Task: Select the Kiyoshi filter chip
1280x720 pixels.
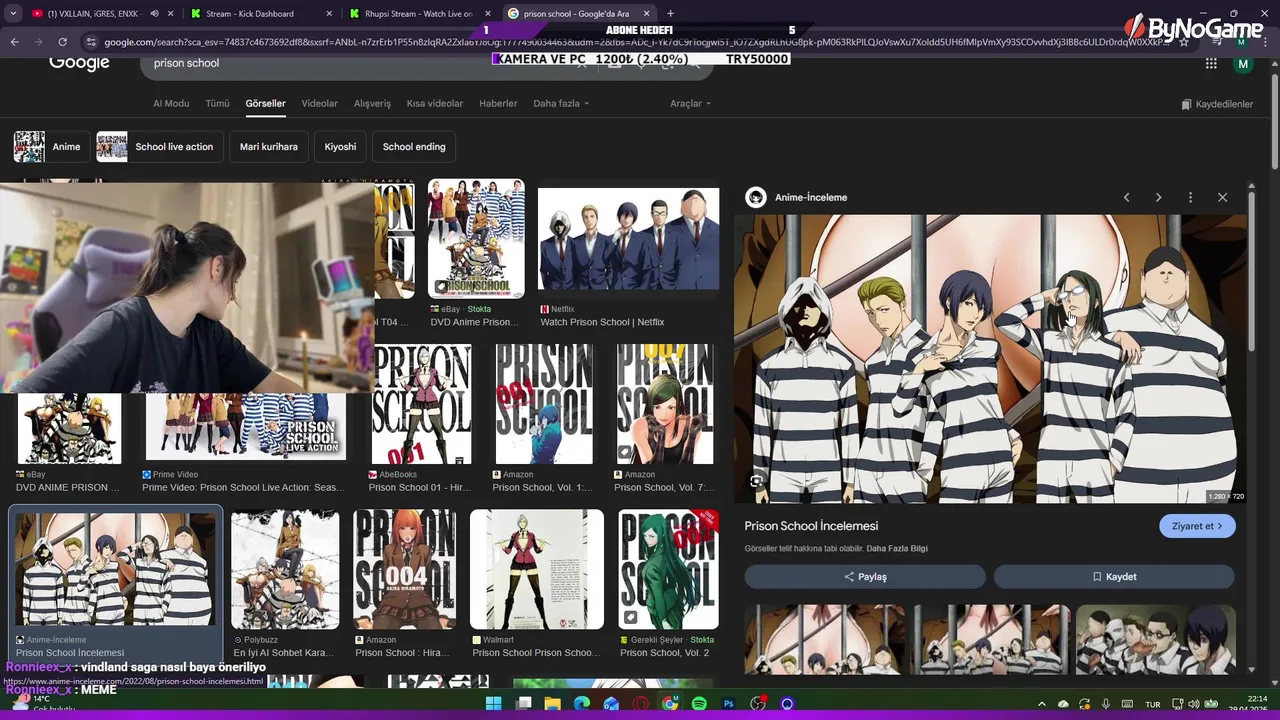Action: click(340, 146)
